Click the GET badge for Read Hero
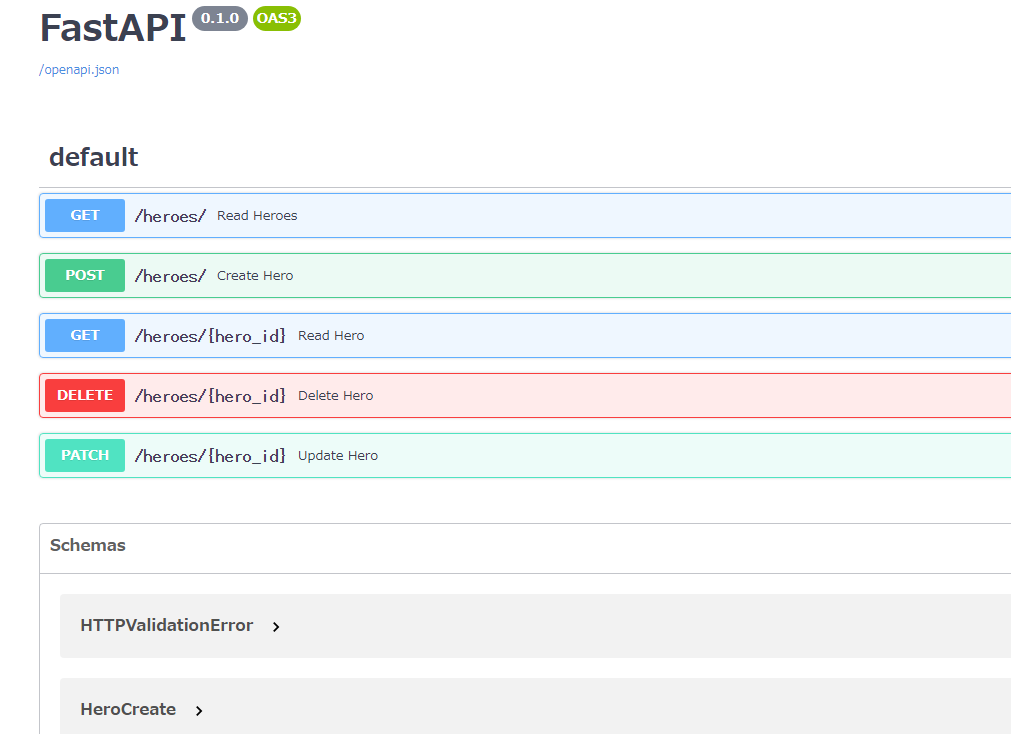 click(x=84, y=335)
